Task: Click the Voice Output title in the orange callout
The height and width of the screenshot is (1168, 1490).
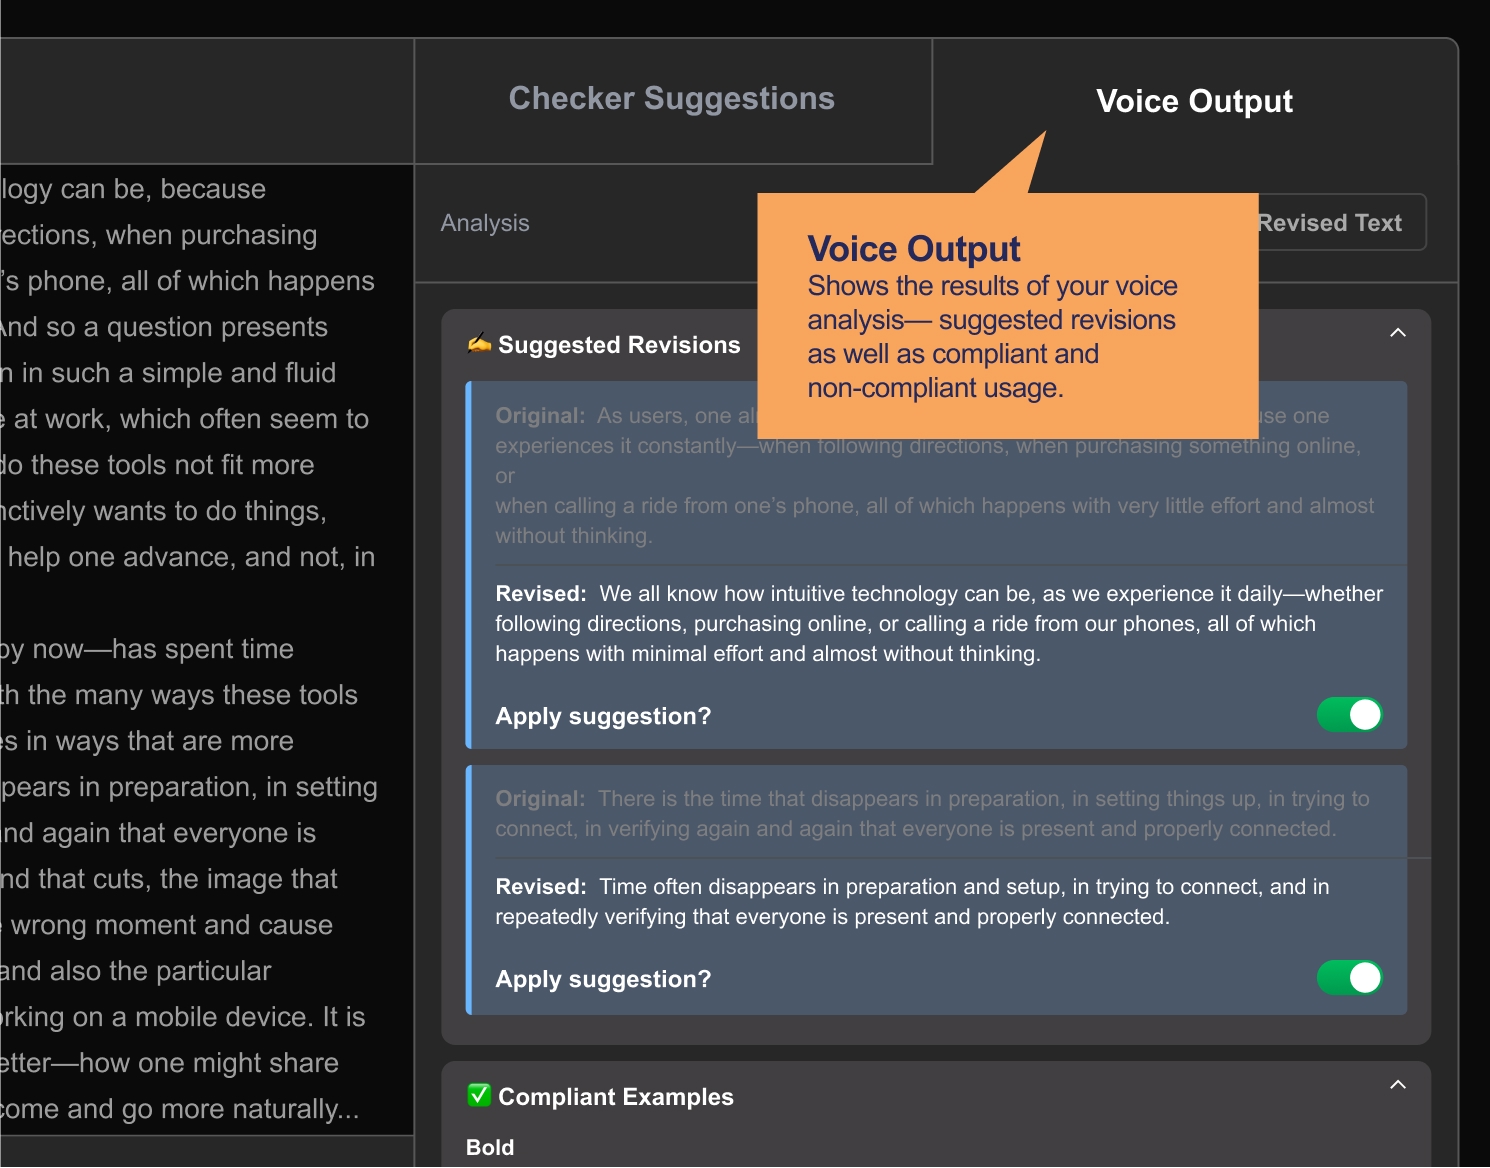Action: coord(914,249)
